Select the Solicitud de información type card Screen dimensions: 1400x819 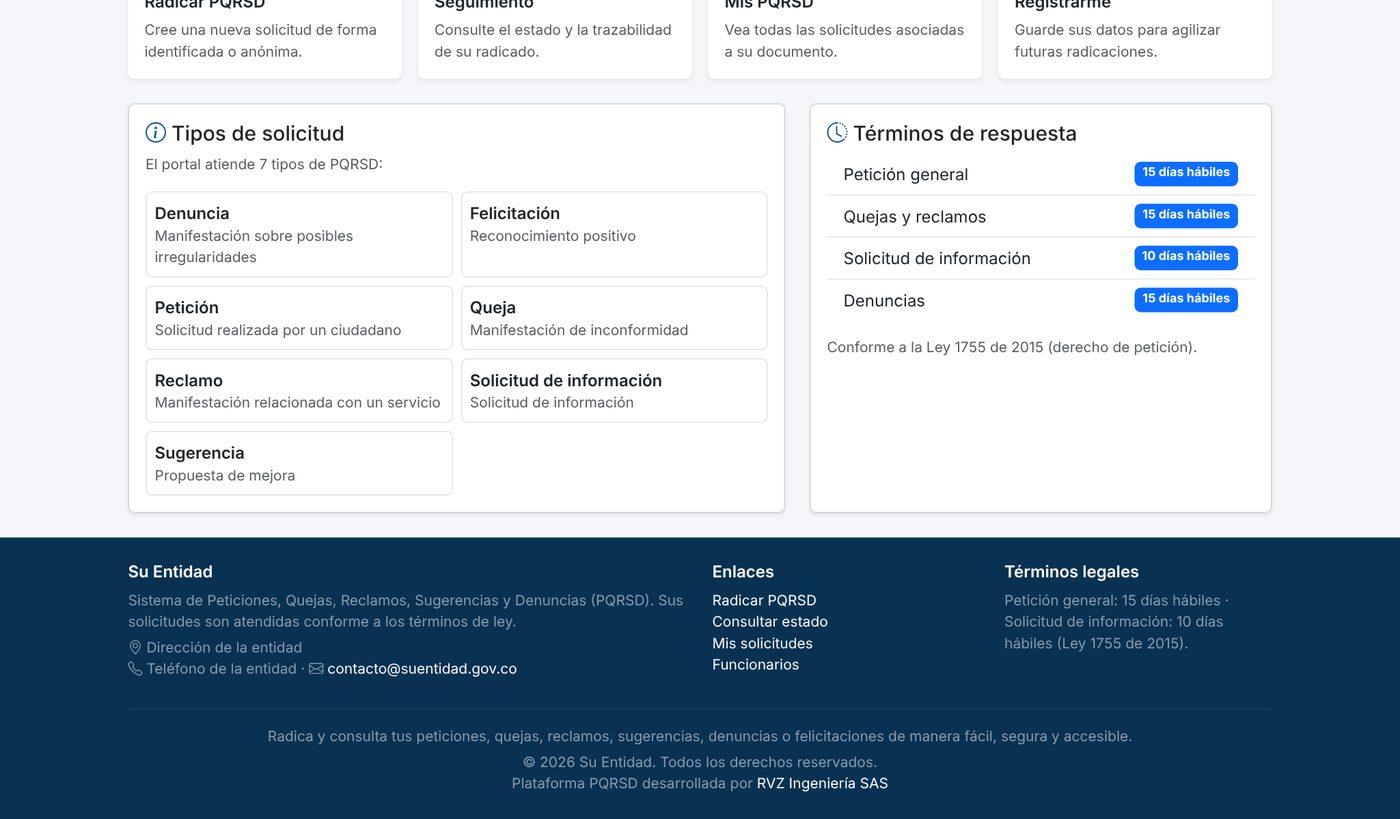coord(614,391)
